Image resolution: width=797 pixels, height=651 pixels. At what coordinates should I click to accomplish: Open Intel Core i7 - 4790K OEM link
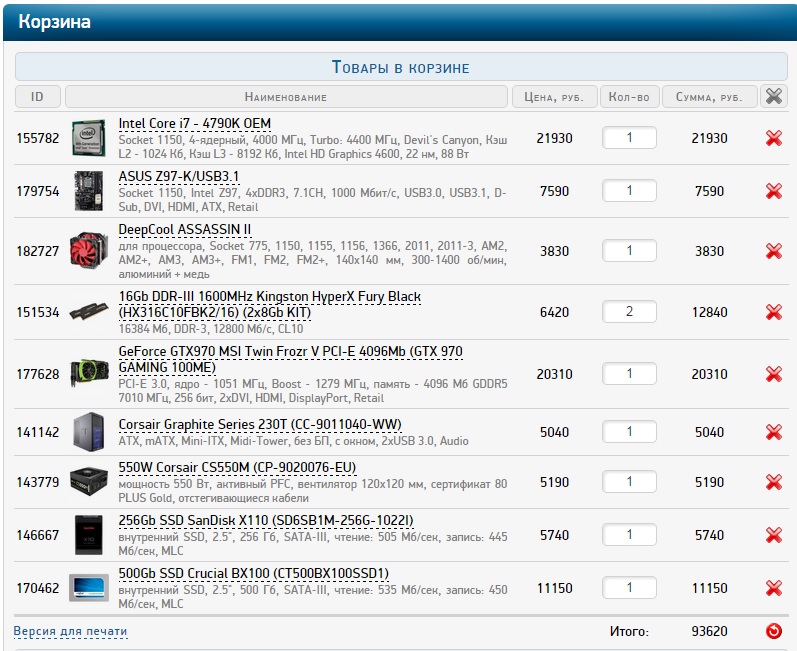[195, 123]
